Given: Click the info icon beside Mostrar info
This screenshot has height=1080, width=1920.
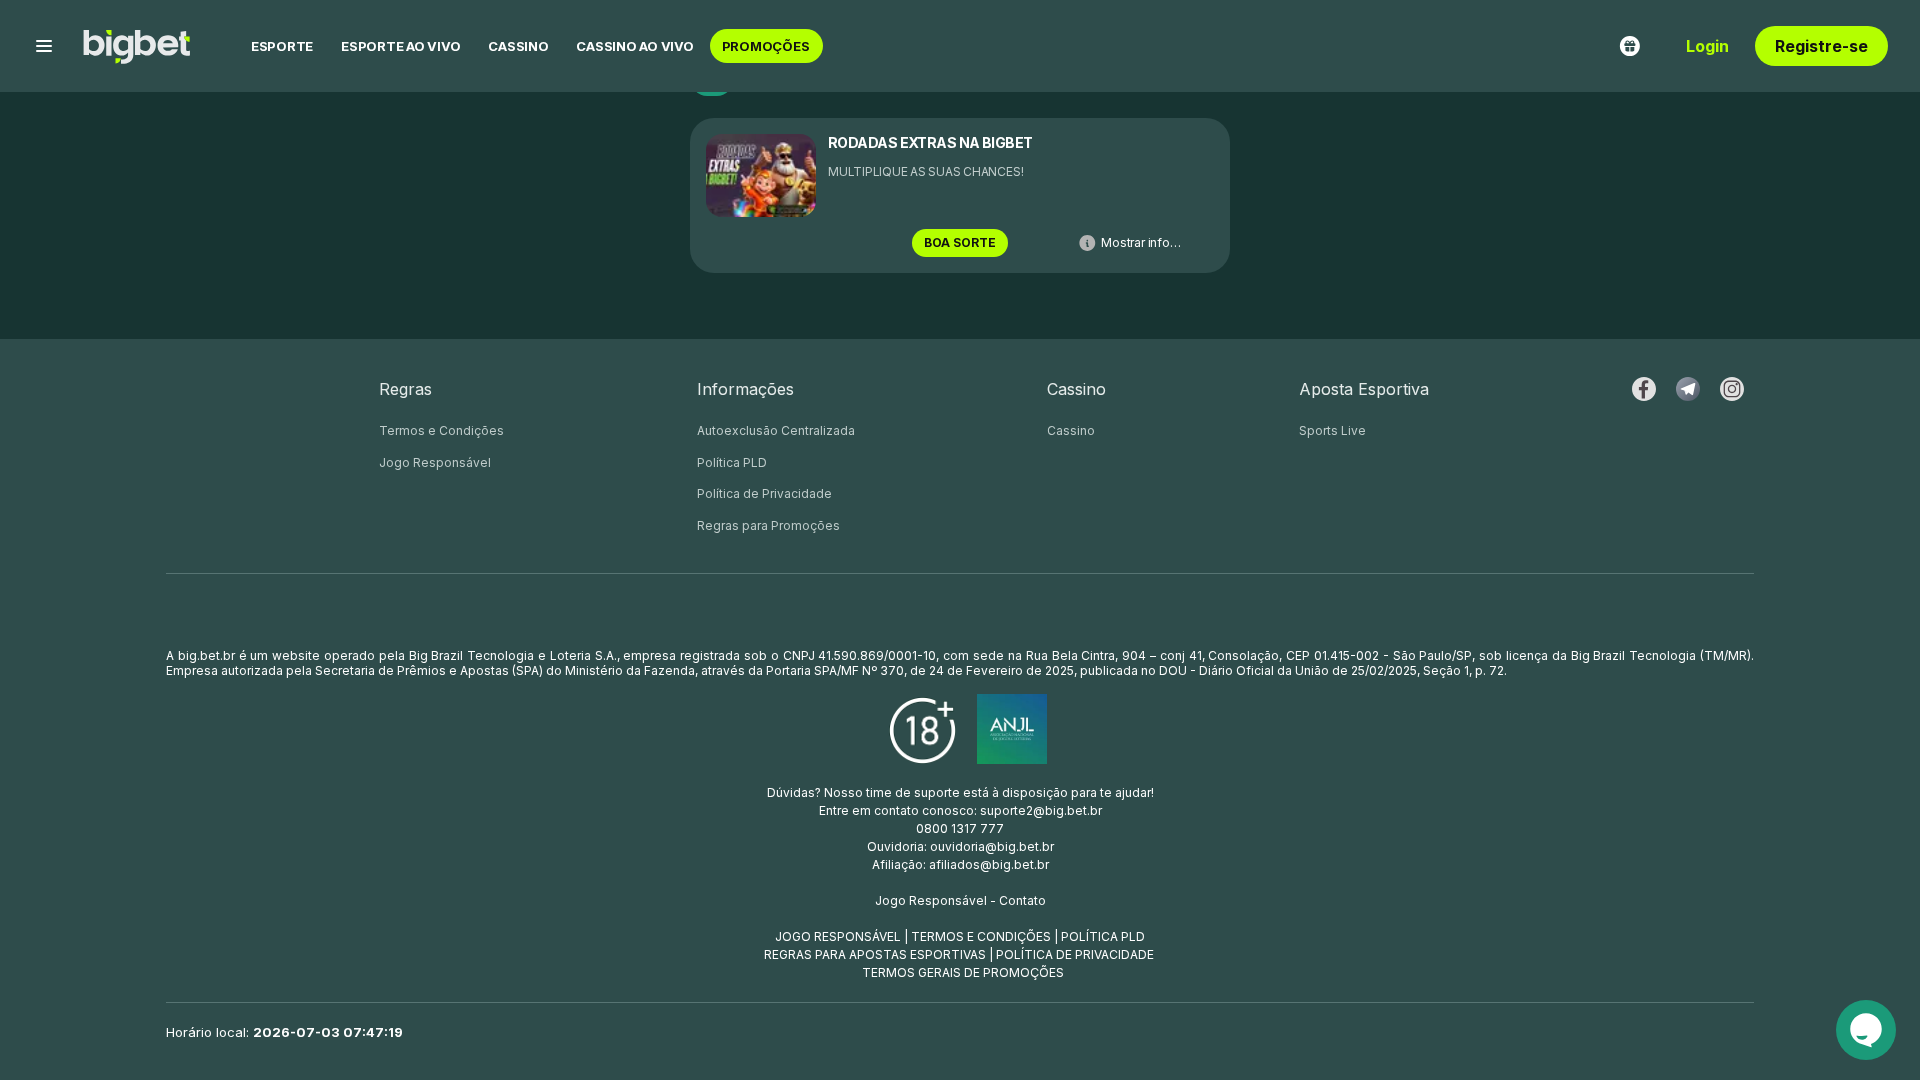Looking at the screenshot, I should click(1087, 243).
